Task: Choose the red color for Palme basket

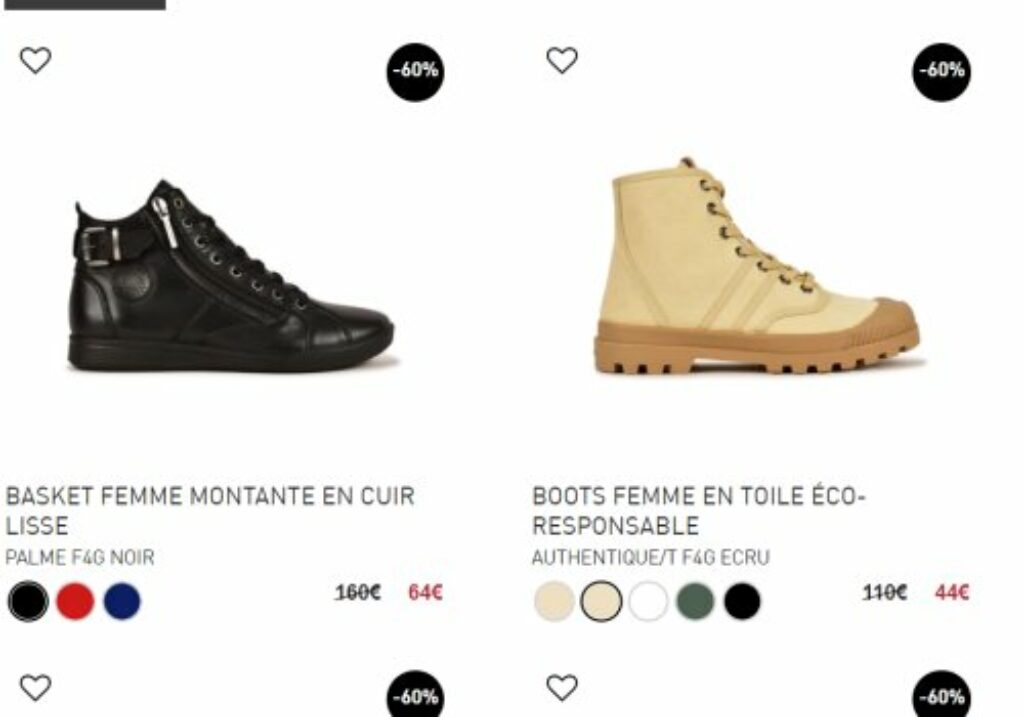Action: click(x=75, y=601)
